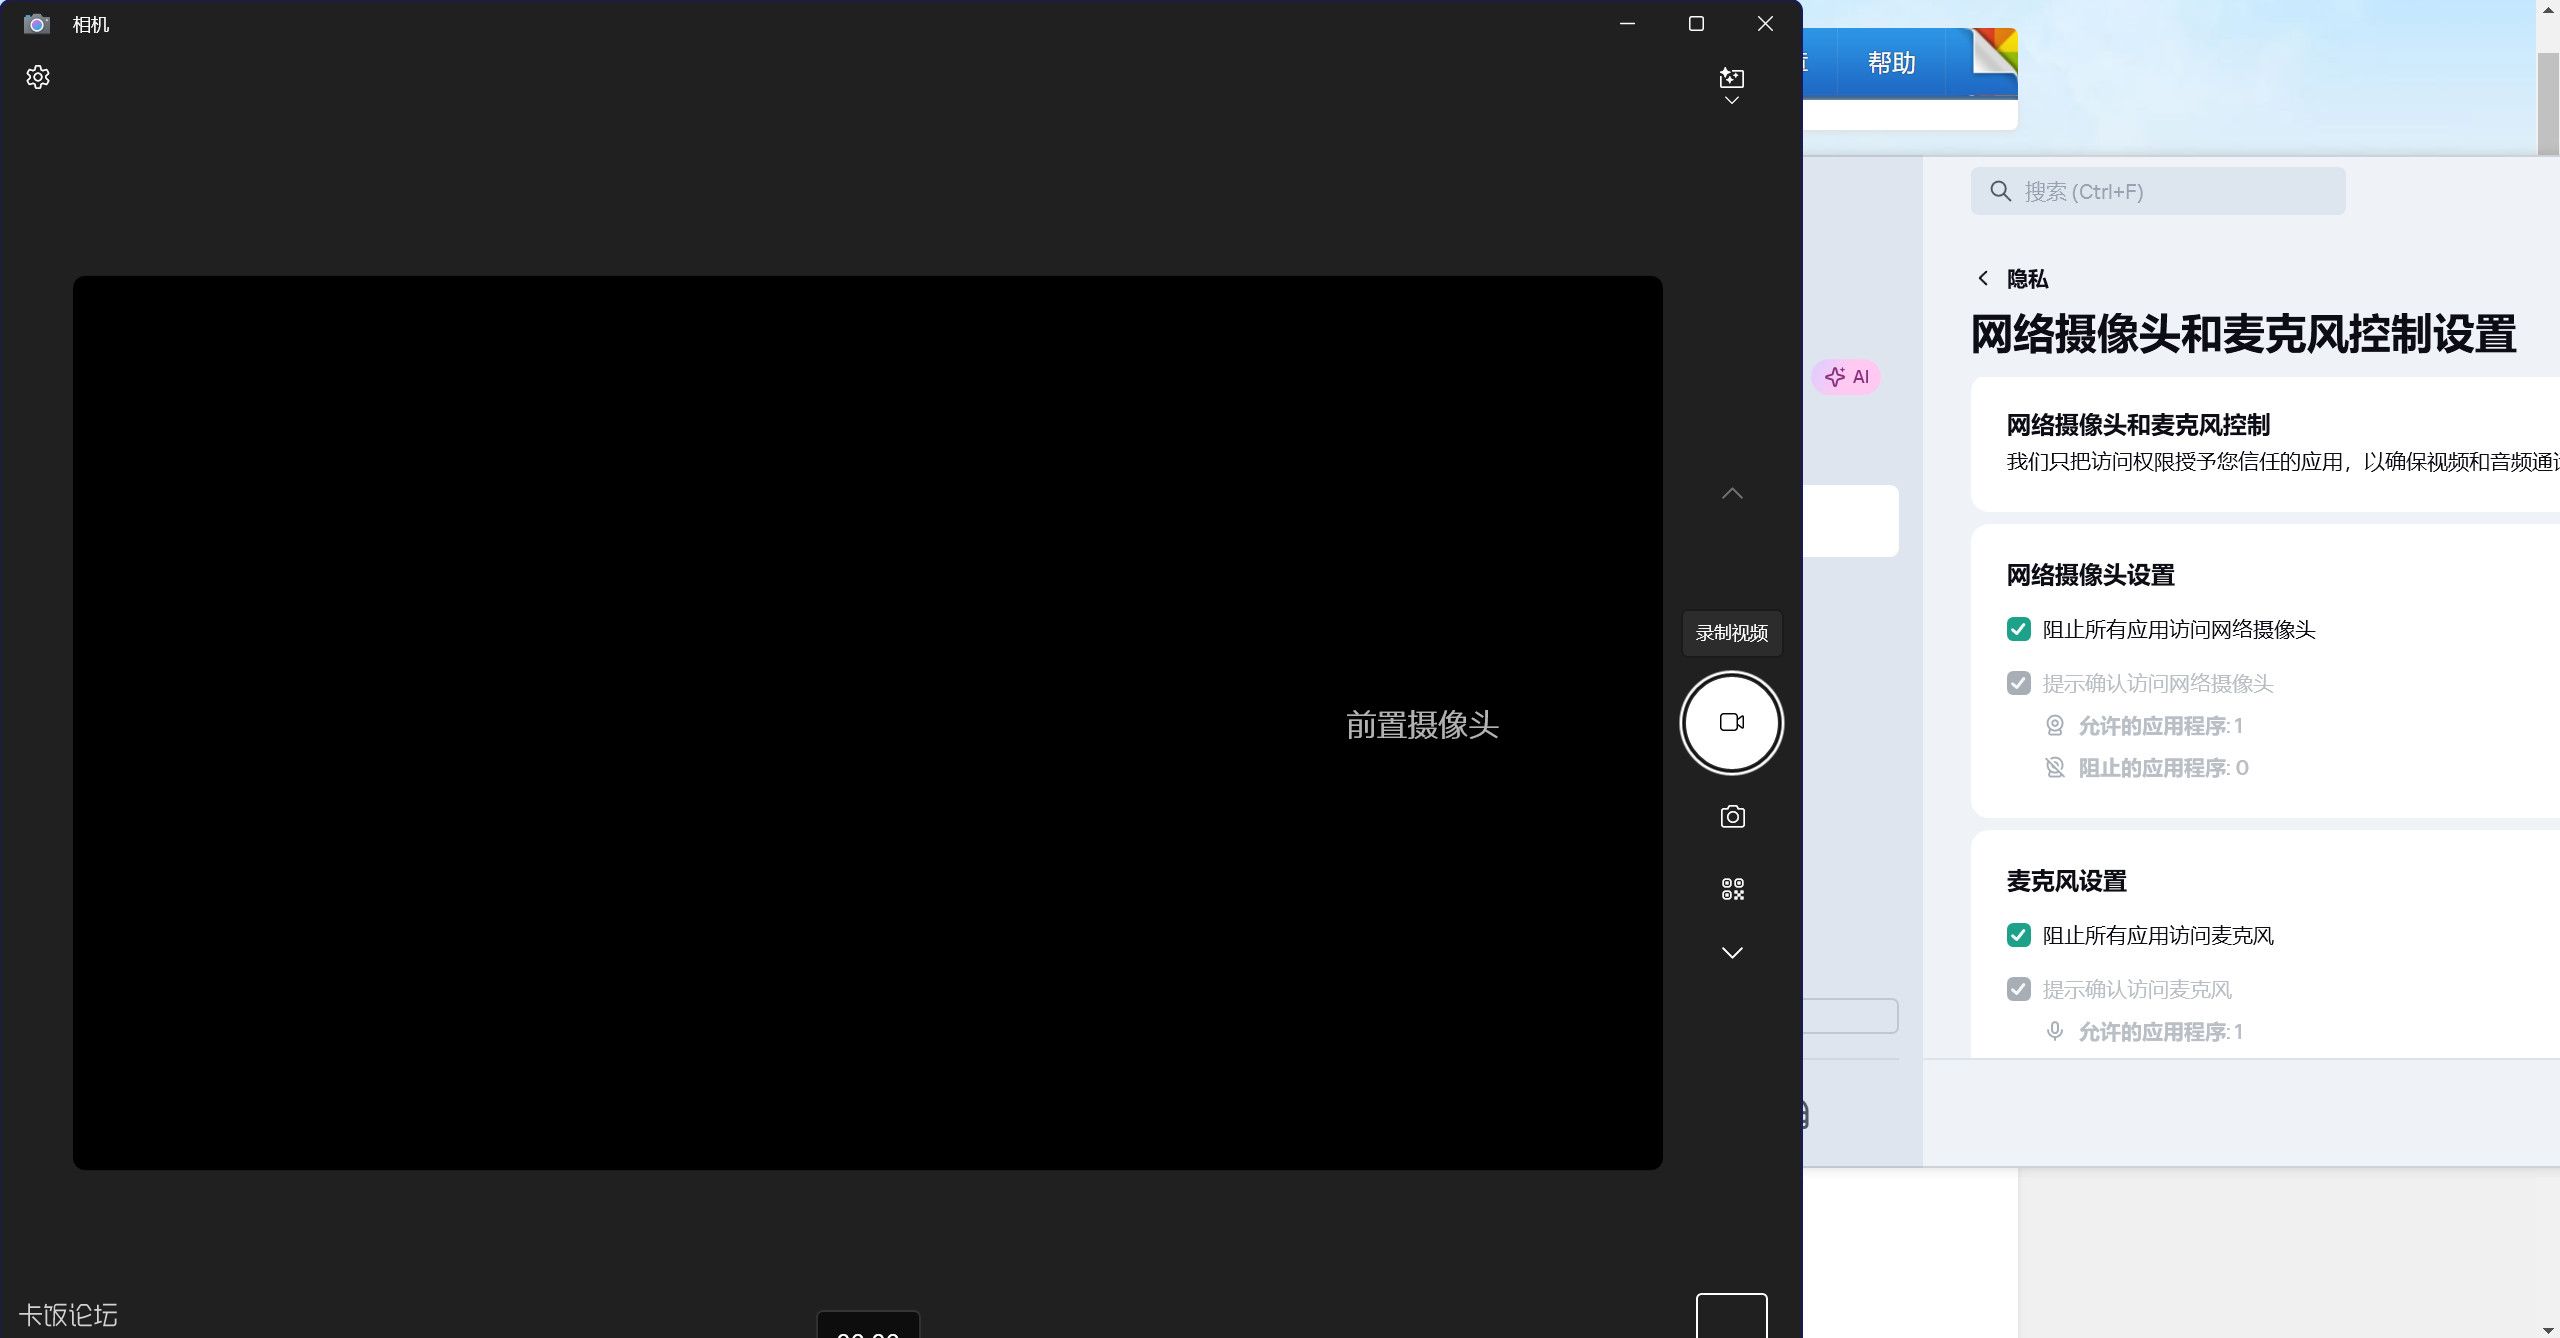Move down in camera mode list
This screenshot has height=1338, width=2560.
coord(1732,952)
